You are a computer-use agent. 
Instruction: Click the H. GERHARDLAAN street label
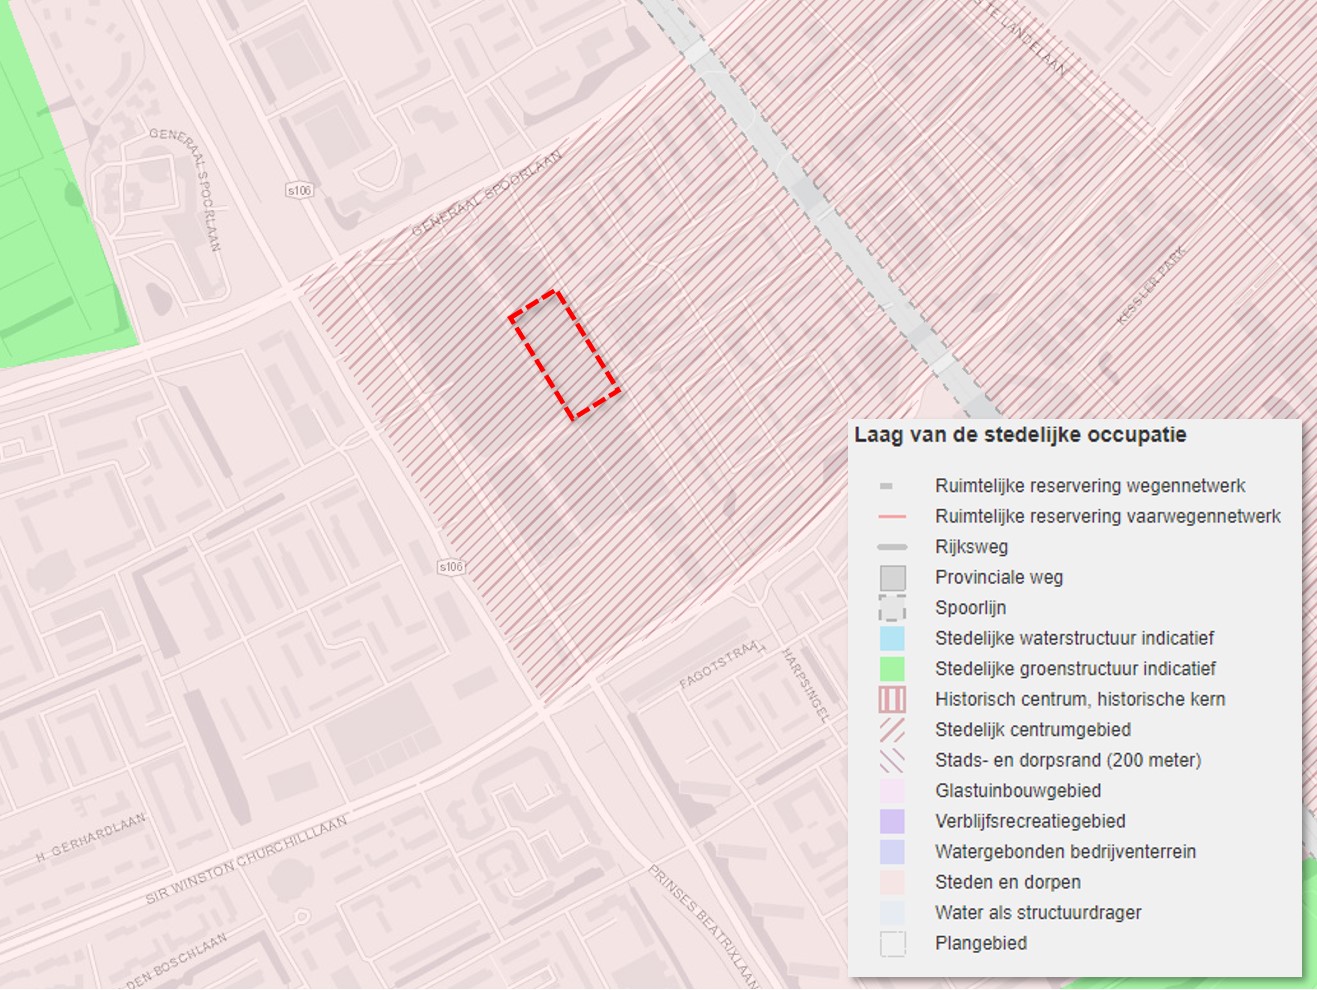click(90, 838)
